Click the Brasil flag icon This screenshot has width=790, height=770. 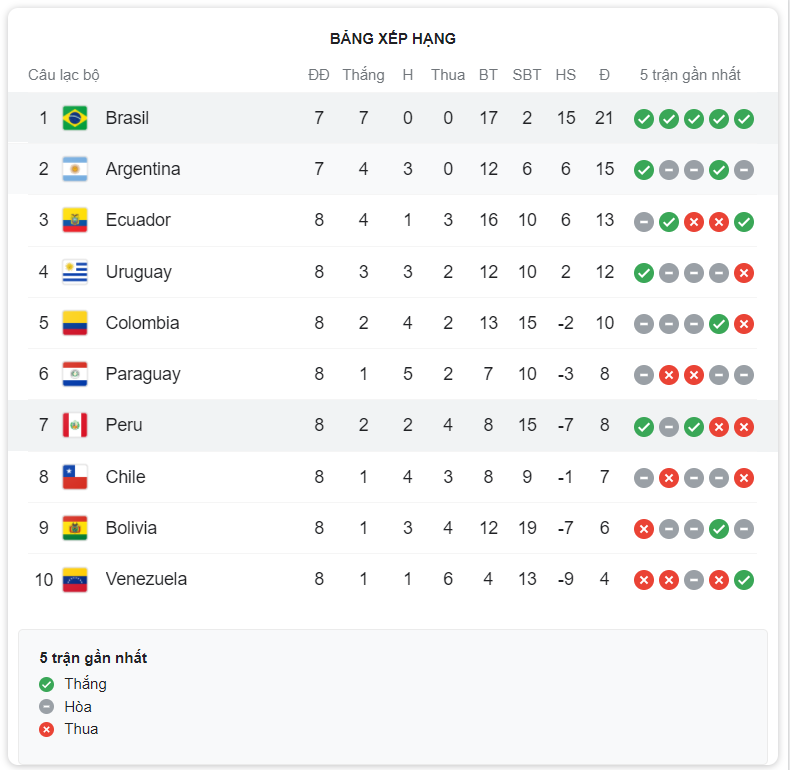(x=75, y=118)
